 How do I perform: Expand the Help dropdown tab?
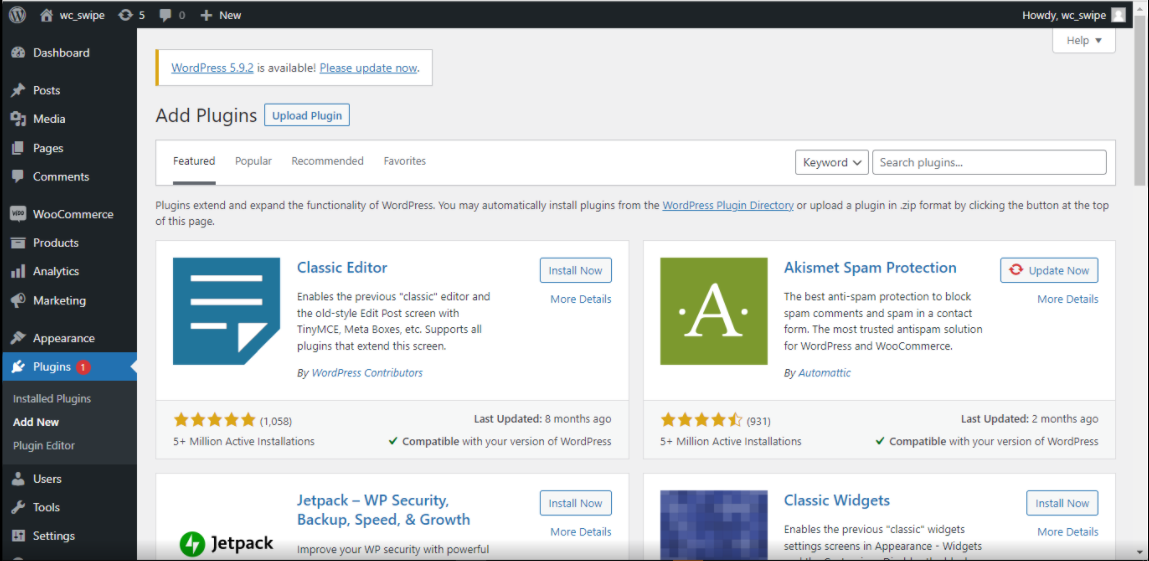[x=1084, y=41]
